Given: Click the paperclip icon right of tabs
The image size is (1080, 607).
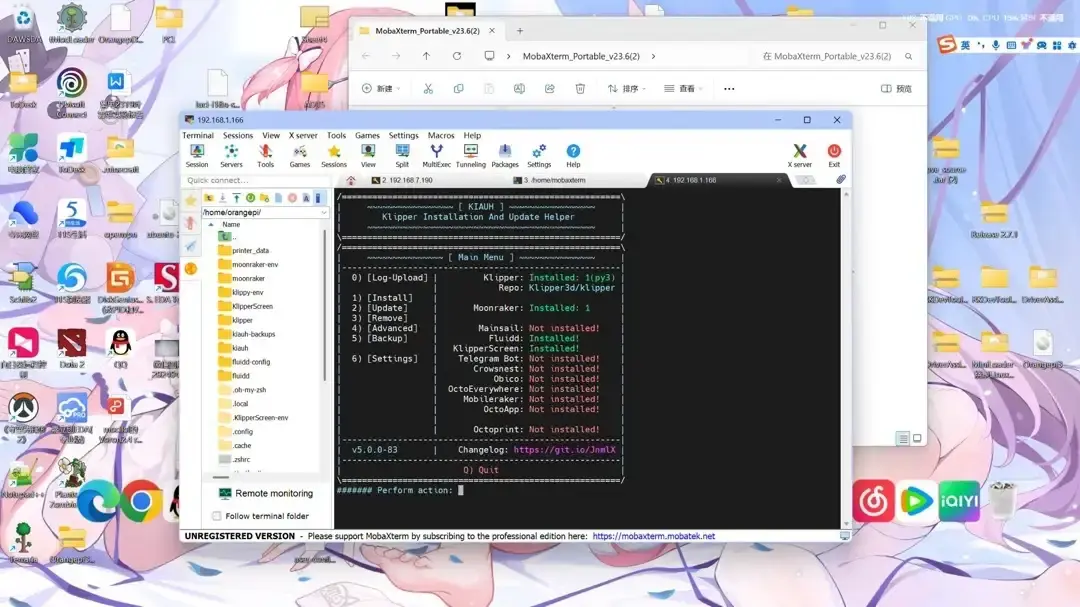Looking at the screenshot, I should pyautogui.click(x=841, y=180).
